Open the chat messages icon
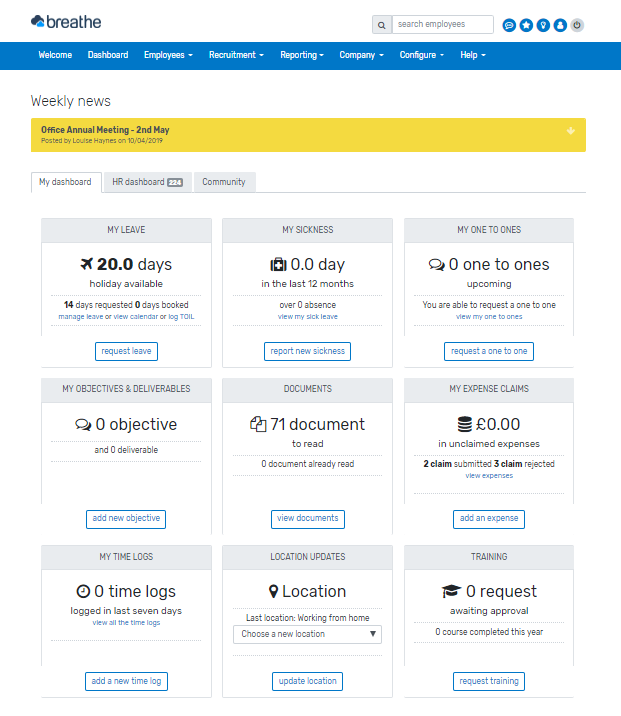The height and width of the screenshot is (716, 621). pyautogui.click(x=509, y=25)
